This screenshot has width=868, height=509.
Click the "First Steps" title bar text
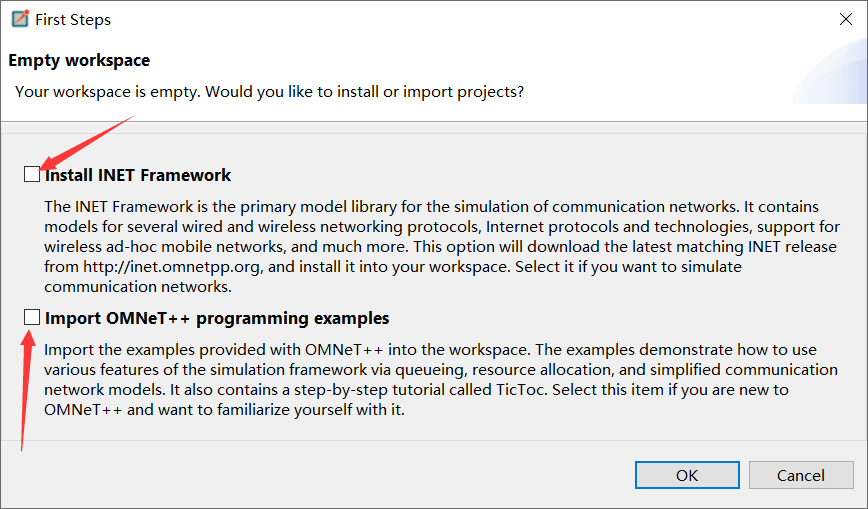(73, 20)
